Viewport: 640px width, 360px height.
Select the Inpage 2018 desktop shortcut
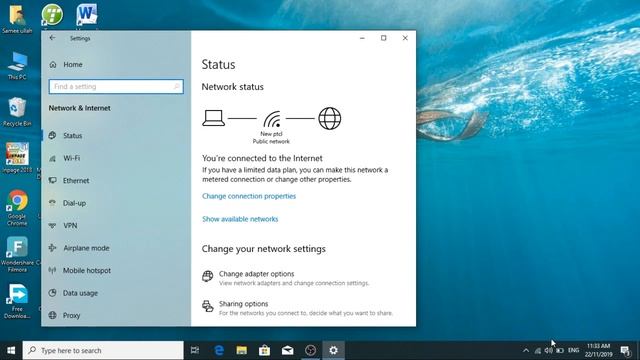pyautogui.click(x=17, y=158)
